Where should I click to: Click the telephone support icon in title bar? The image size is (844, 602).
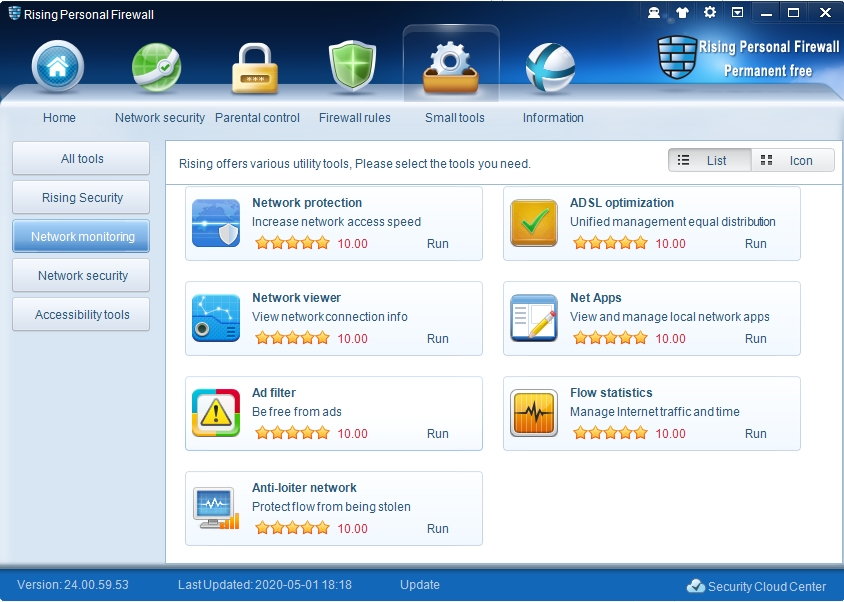tap(654, 12)
